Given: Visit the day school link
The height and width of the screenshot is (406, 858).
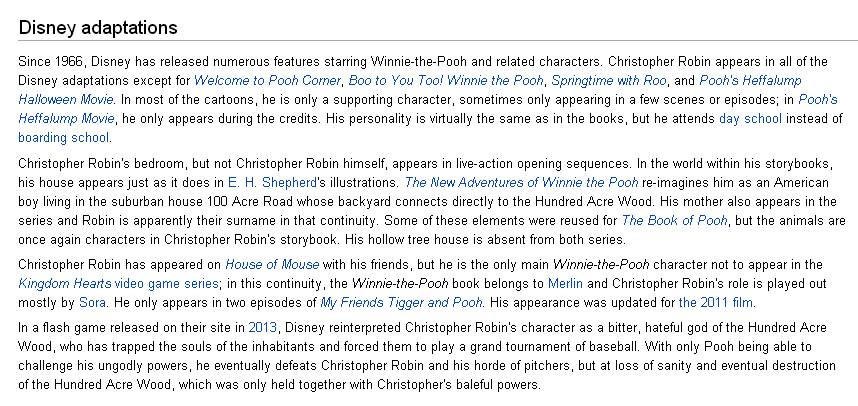Looking at the screenshot, I should [x=750, y=118].
